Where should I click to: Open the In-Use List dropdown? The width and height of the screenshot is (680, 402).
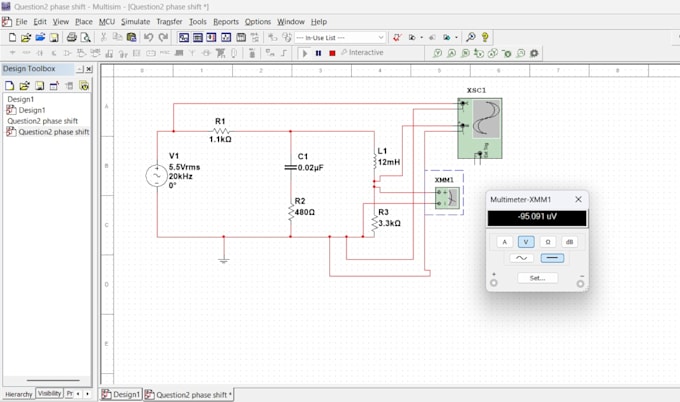pos(340,38)
